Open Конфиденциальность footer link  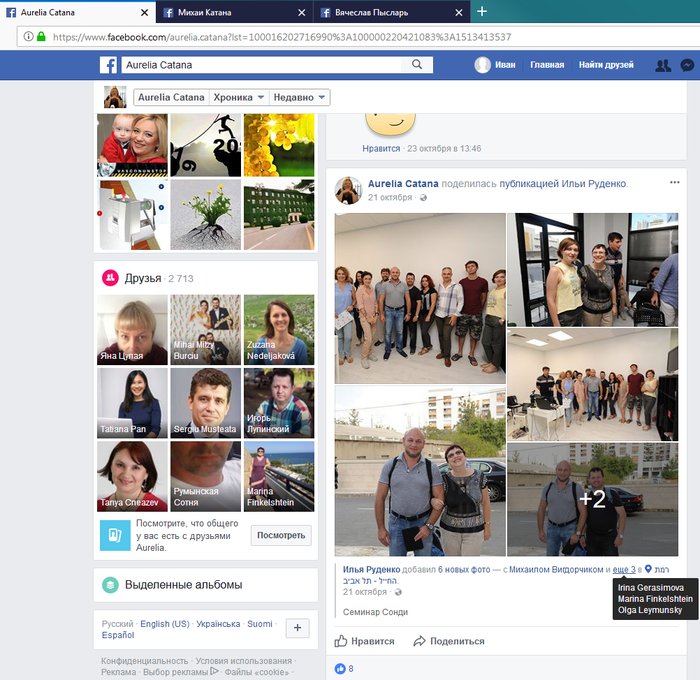coord(144,660)
